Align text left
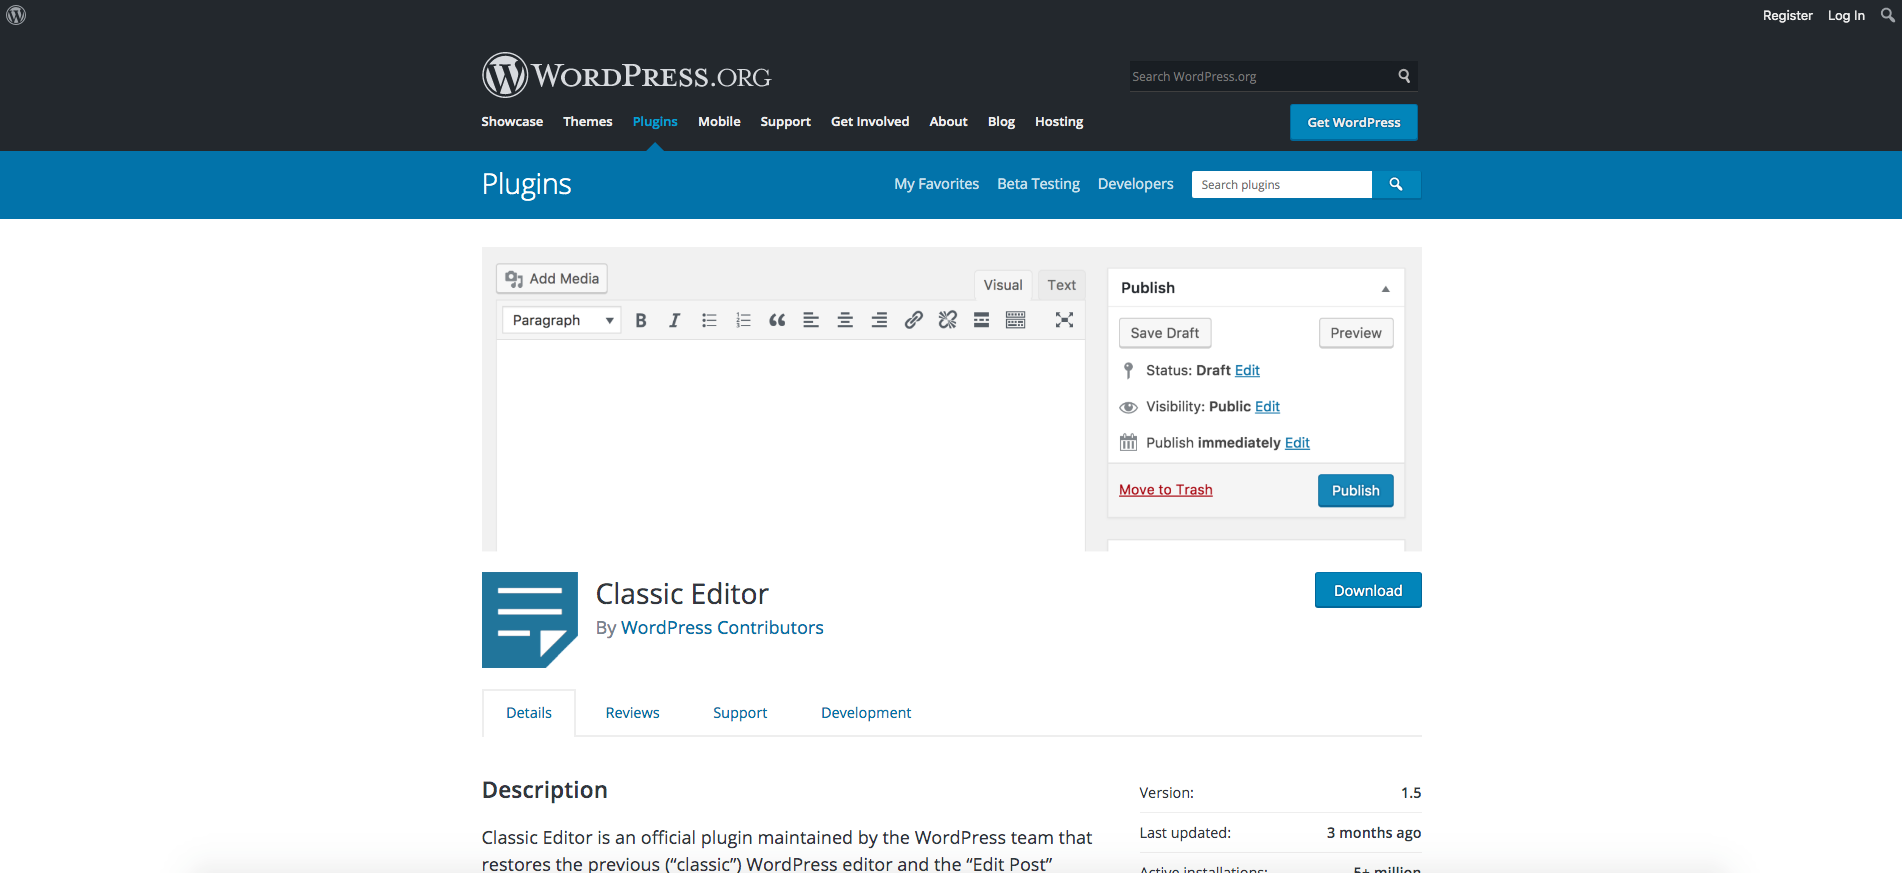This screenshot has height=873, width=1902. tap(811, 320)
